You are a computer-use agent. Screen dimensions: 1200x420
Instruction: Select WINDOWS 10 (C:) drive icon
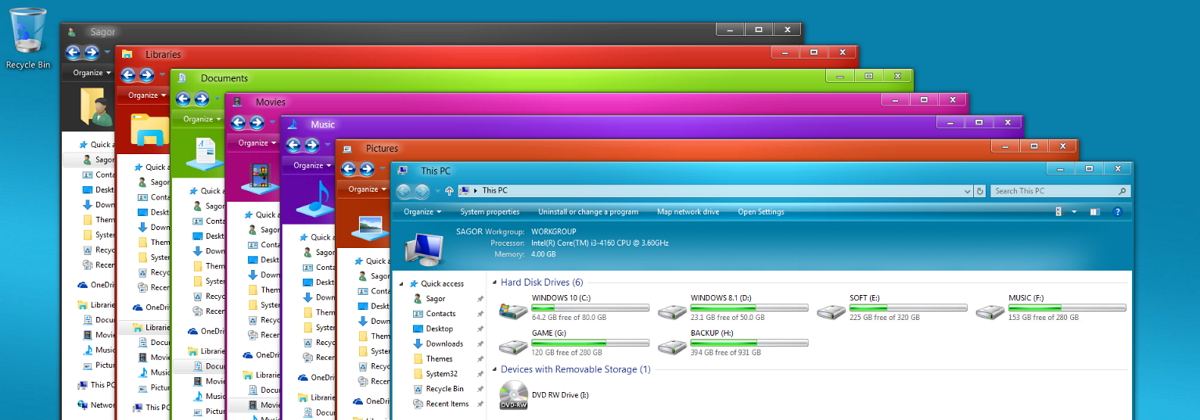[514, 311]
